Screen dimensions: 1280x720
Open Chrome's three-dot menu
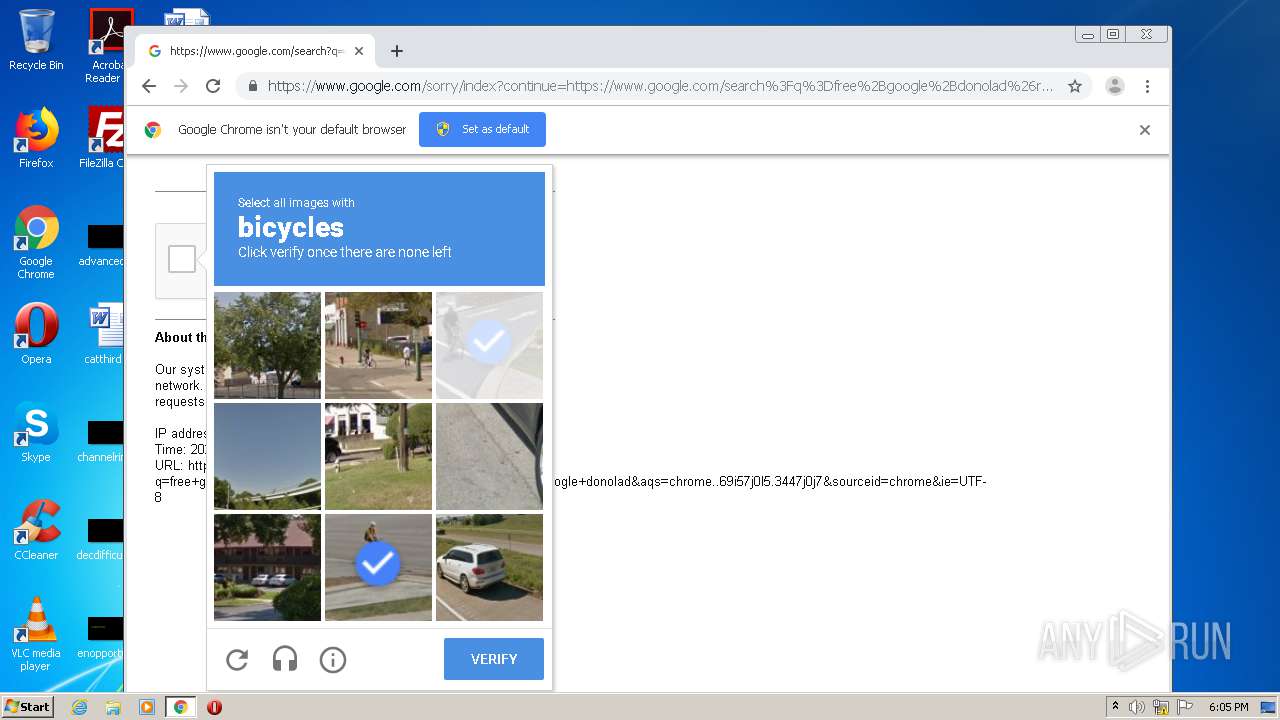coord(1147,86)
